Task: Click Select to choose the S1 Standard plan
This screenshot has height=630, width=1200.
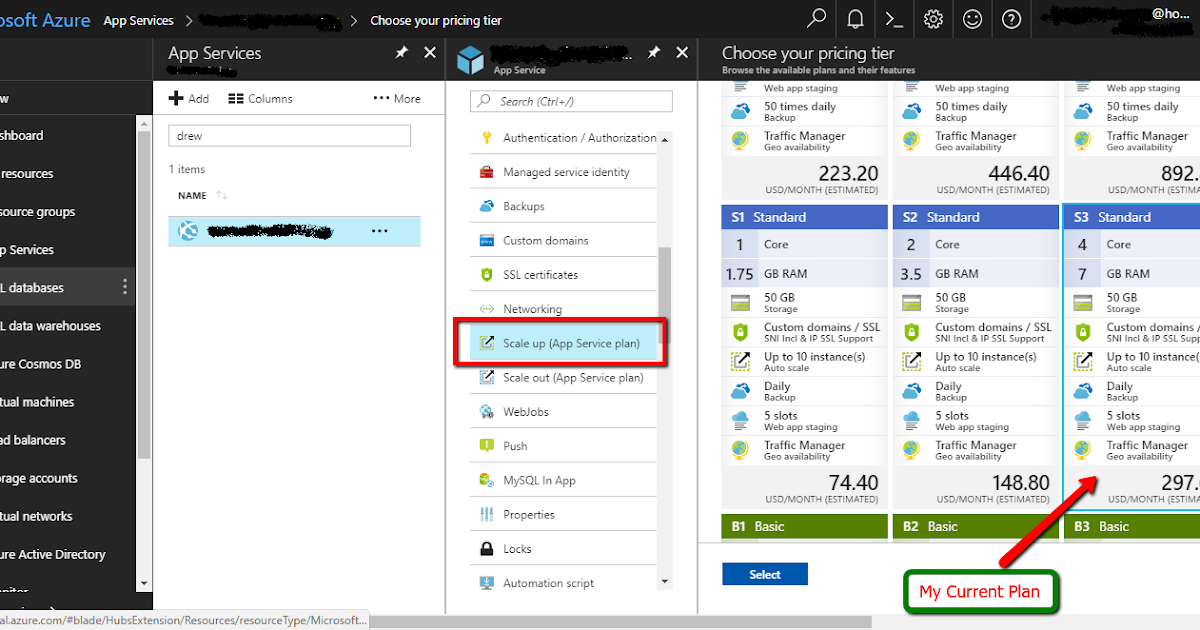Action: point(764,574)
